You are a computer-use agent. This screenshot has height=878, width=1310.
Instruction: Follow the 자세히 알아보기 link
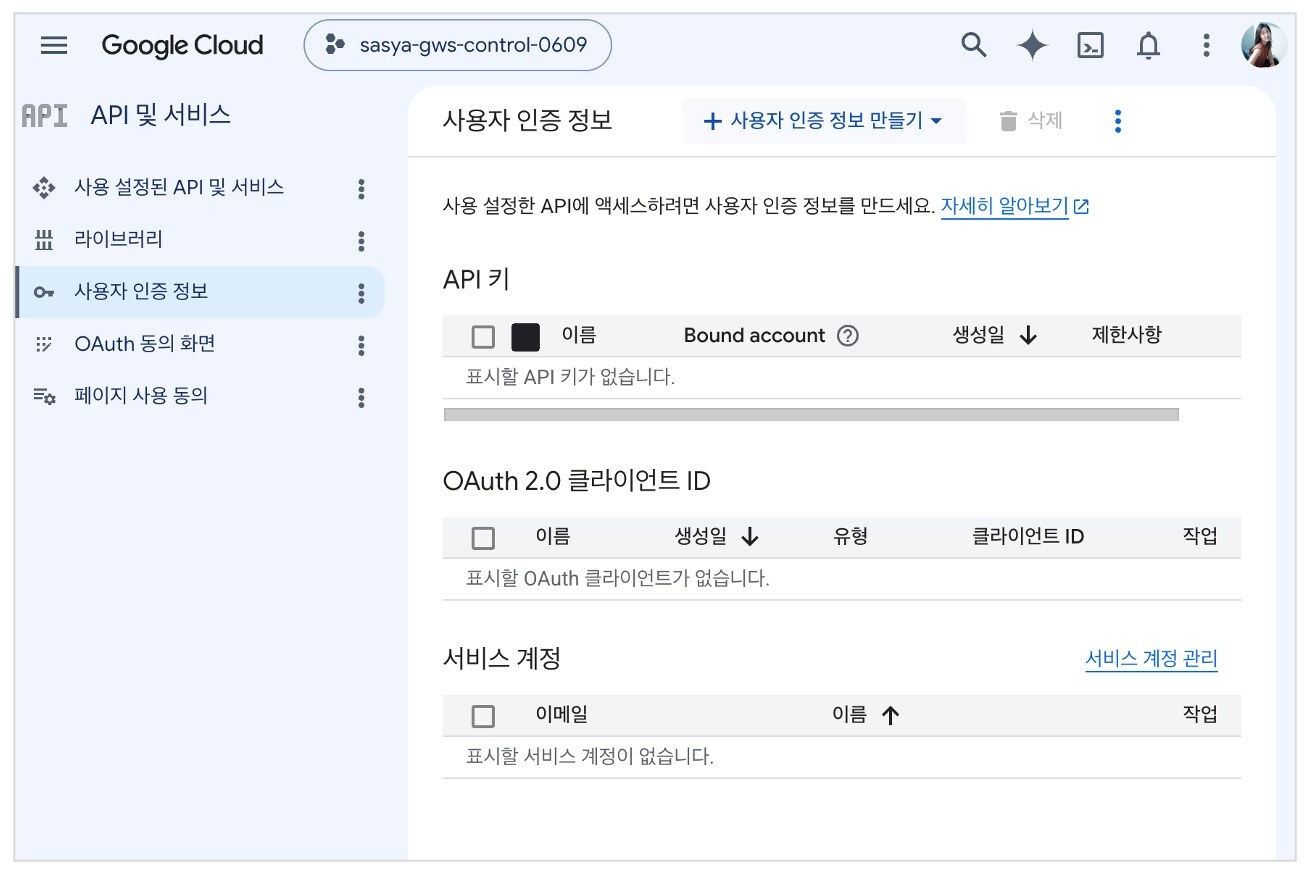point(1004,207)
